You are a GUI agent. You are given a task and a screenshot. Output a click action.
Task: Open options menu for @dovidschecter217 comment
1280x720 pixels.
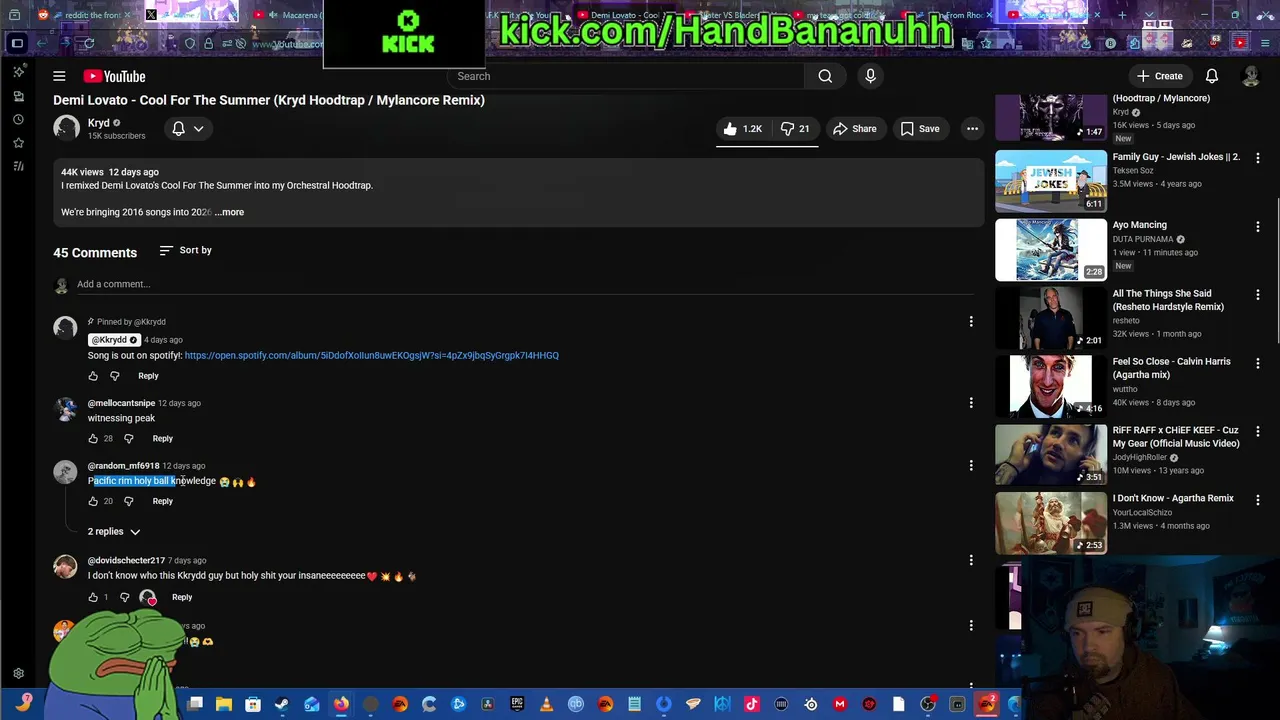(970, 560)
